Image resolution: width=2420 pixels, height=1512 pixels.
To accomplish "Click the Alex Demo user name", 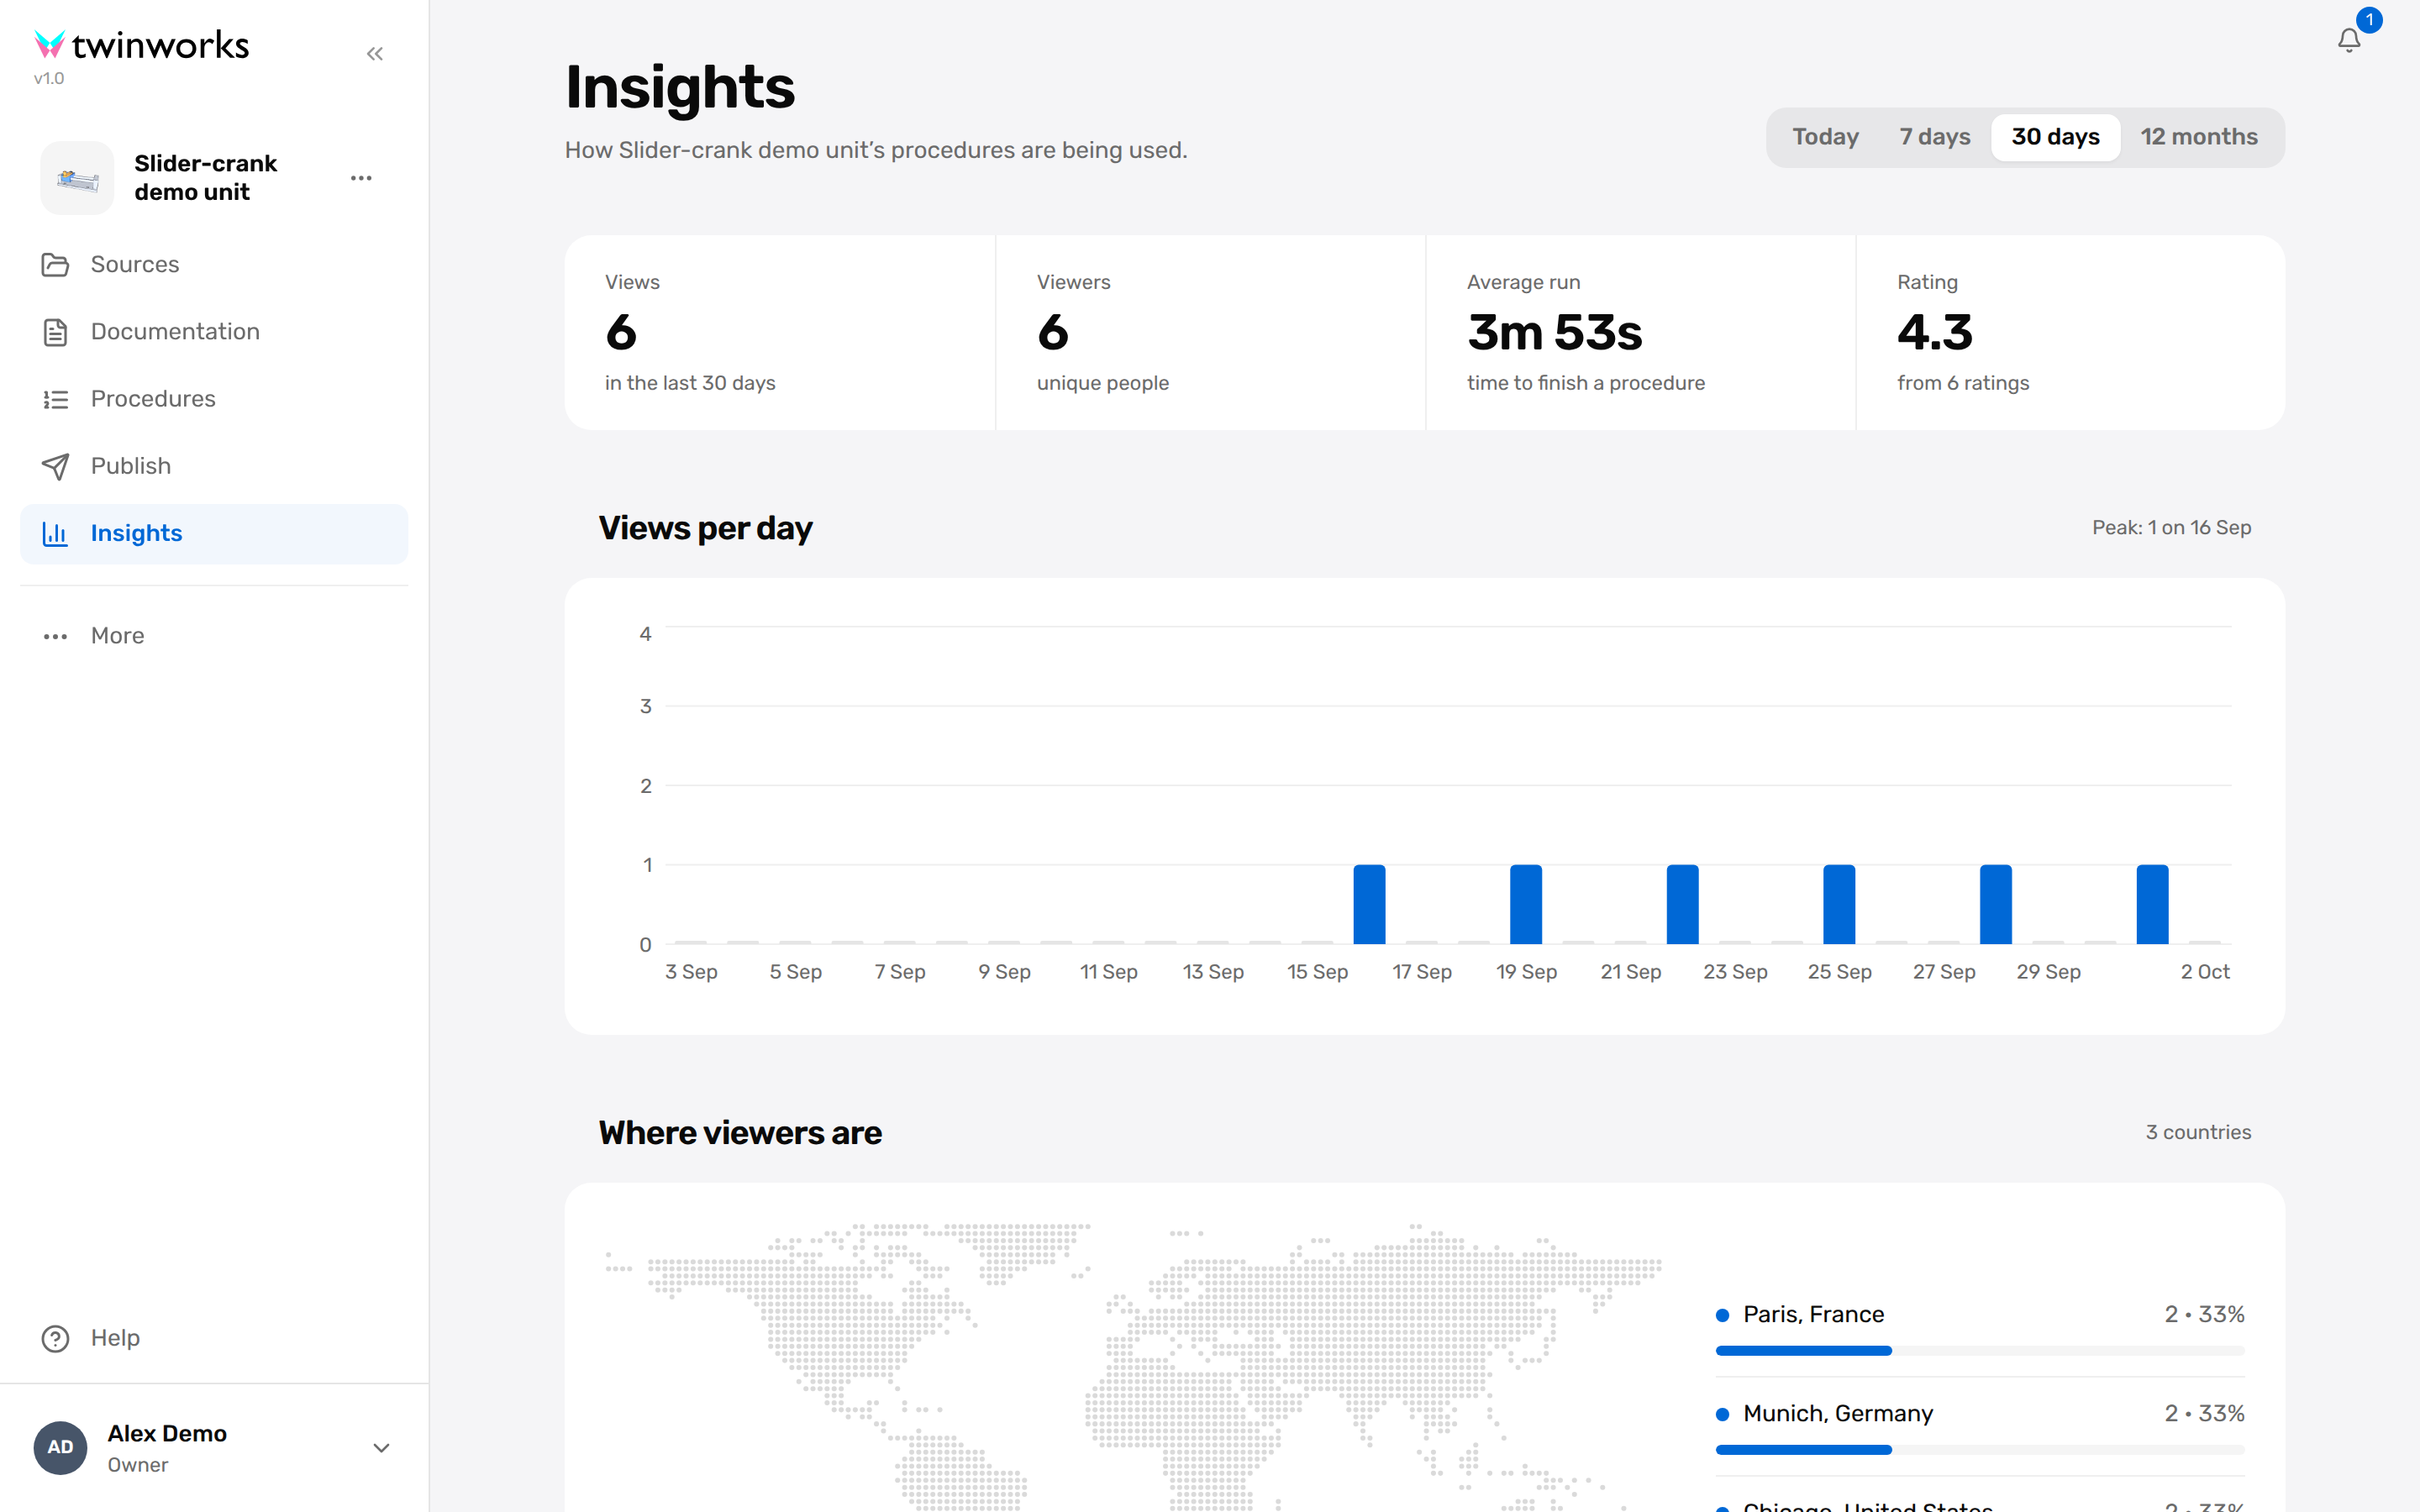I will (167, 1433).
